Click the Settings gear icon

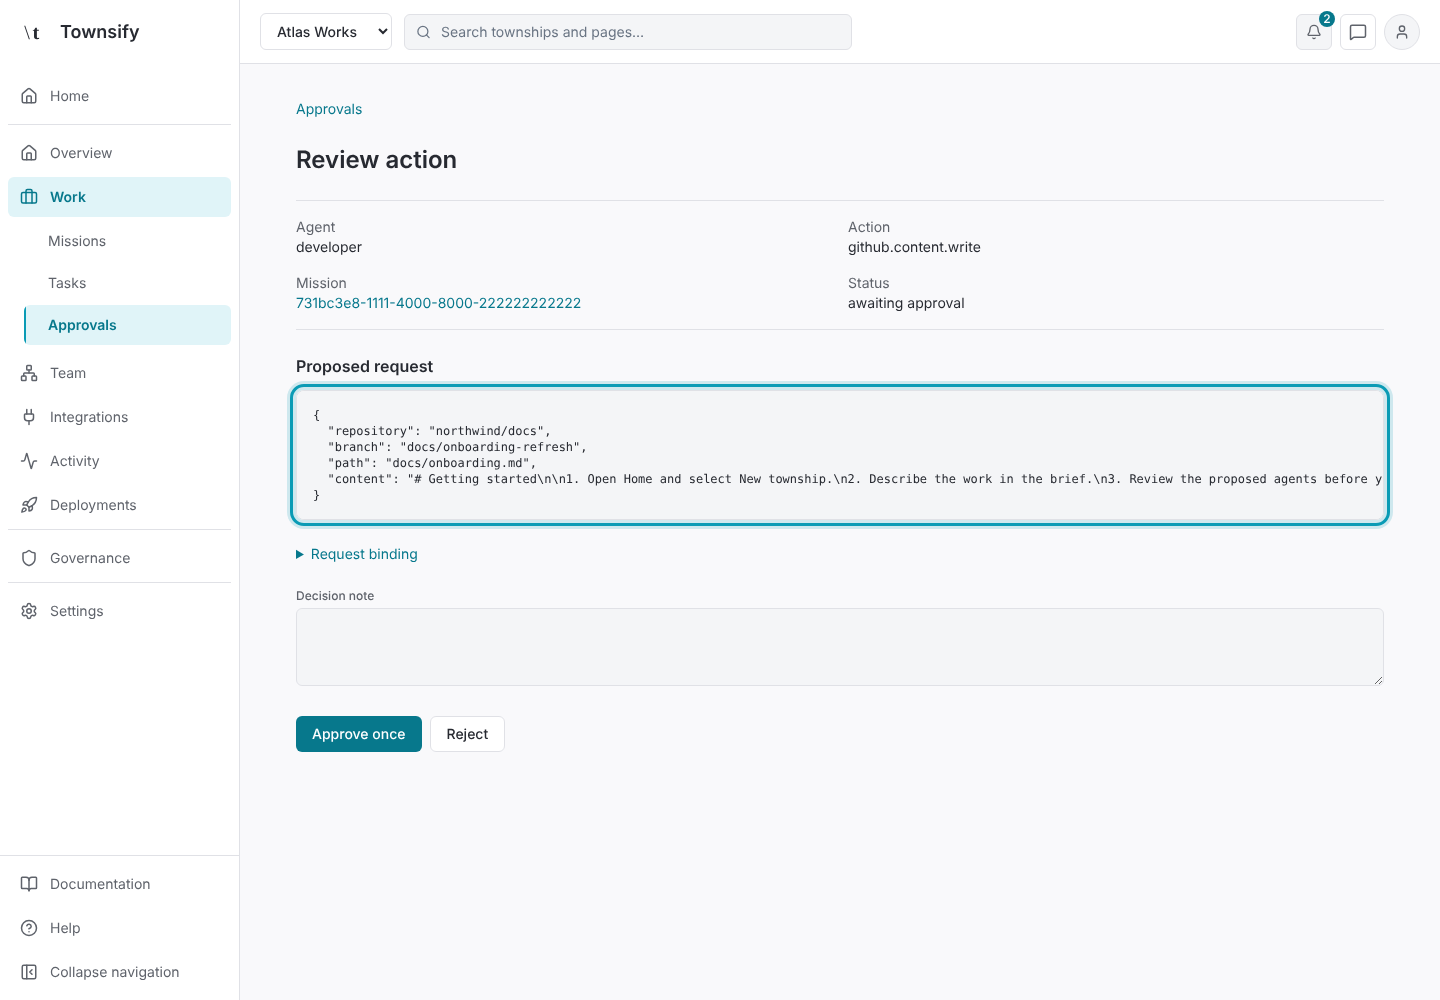point(29,611)
